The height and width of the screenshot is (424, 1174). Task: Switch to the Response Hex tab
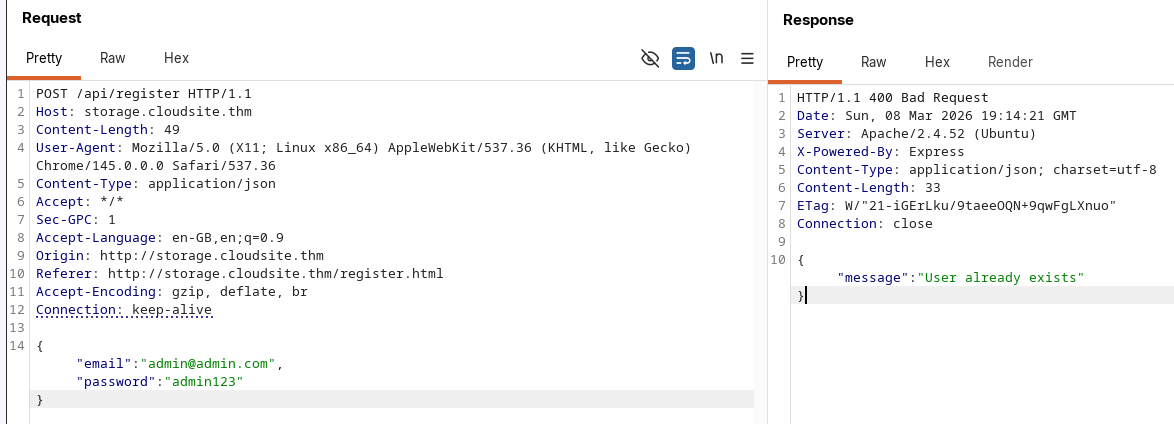coord(937,62)
